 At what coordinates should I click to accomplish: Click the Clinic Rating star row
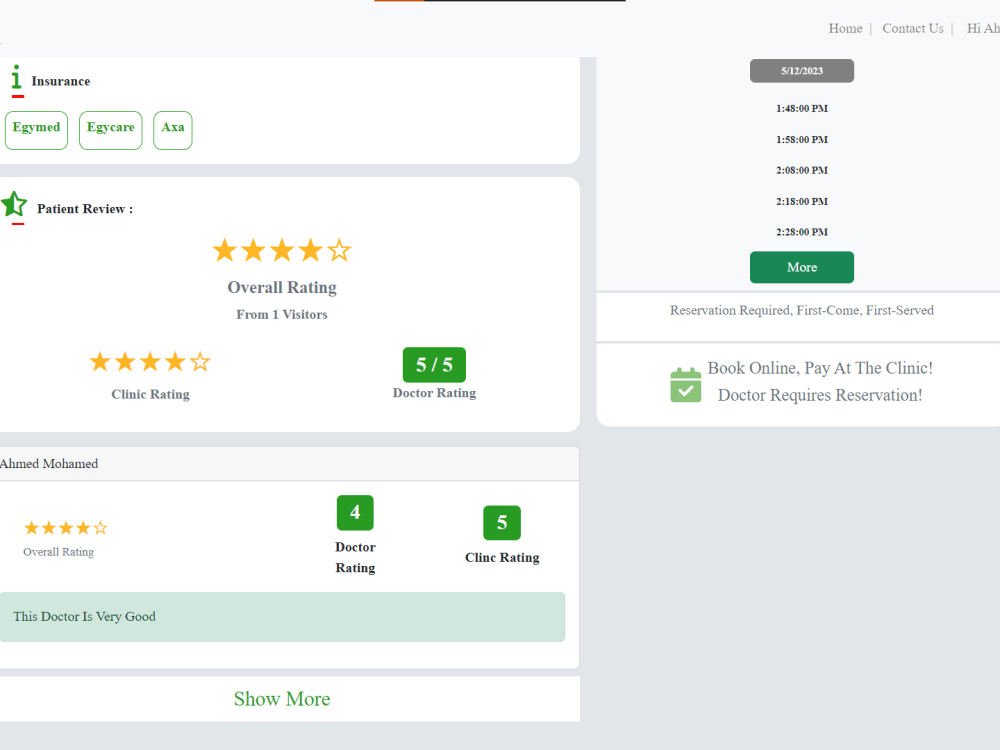point(150,362)
